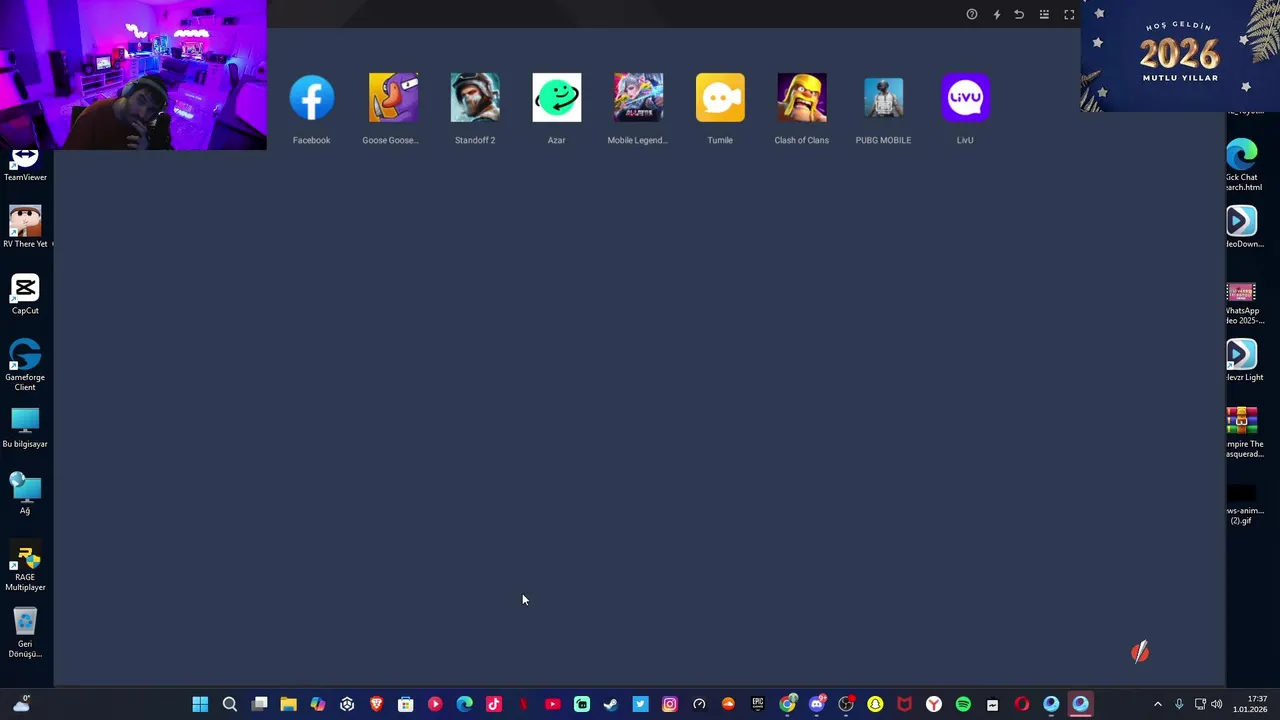The width and height of the screenshot is (1280, 720).
Task: Open the Windows Start menu
Action: [x=200, y=704]
